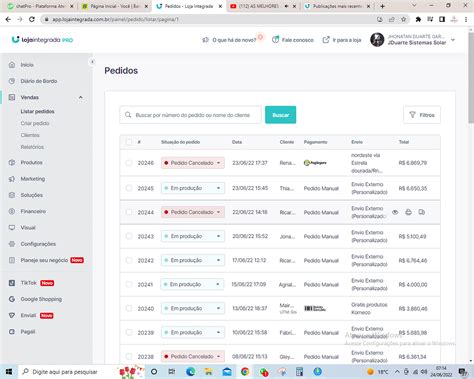This screenshot has height=379, width=474.
Task: Tick the select-all orders checkbox in header
Action: click(129, 142)
